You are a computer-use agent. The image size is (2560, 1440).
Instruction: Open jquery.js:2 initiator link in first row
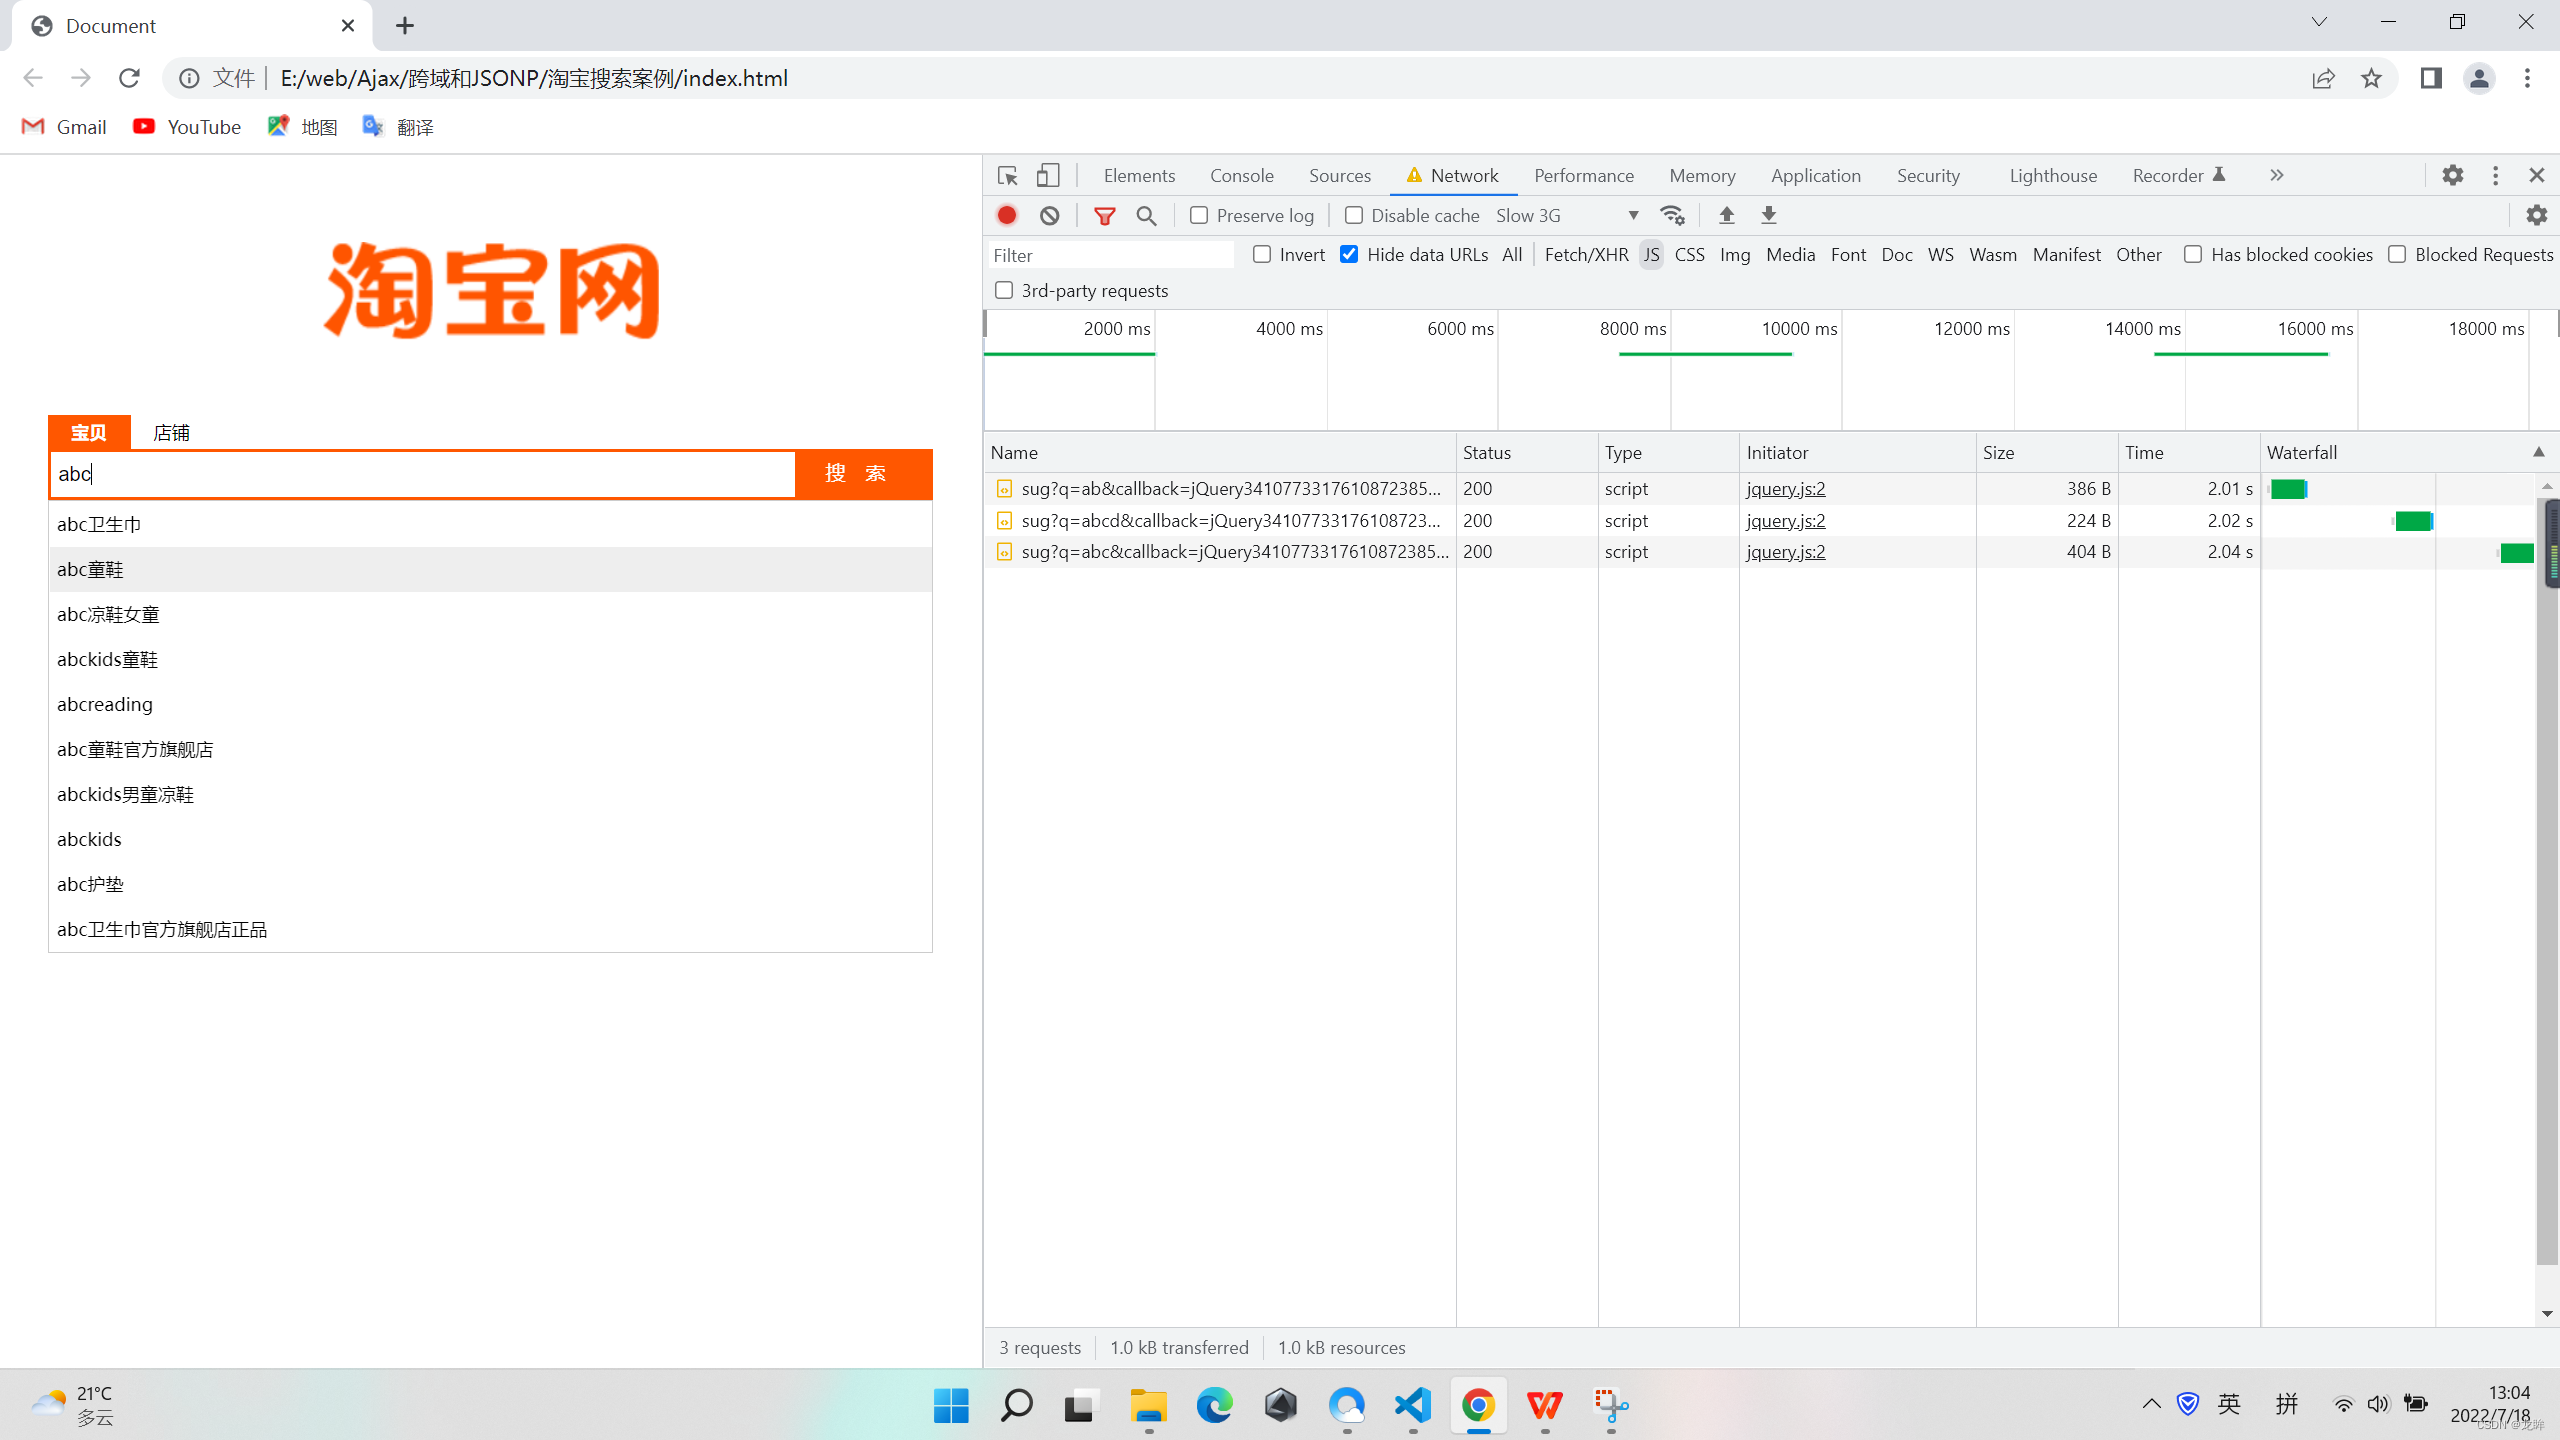point(1785,488)
